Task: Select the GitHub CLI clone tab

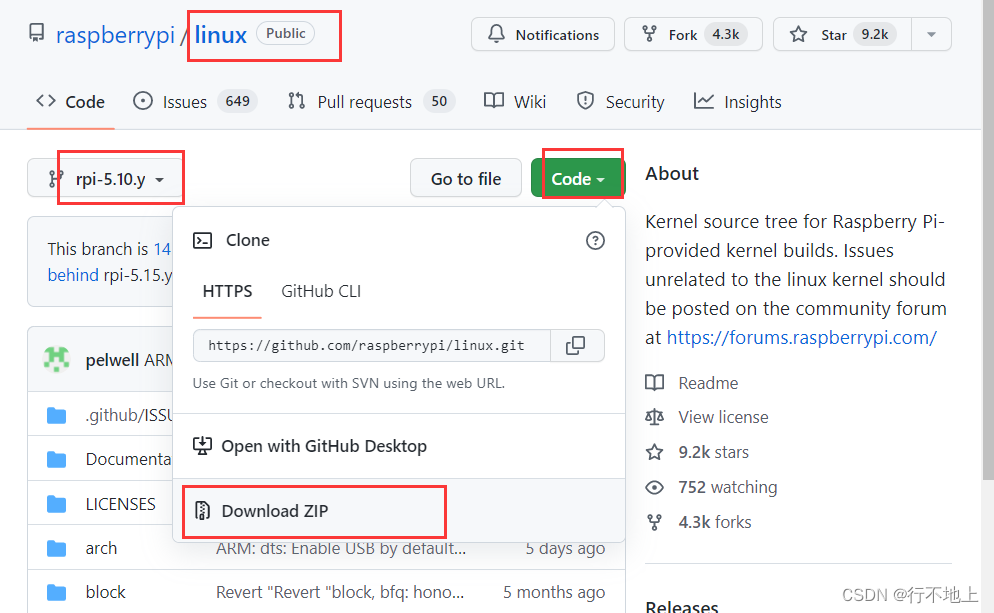Action: pos(321,291)
